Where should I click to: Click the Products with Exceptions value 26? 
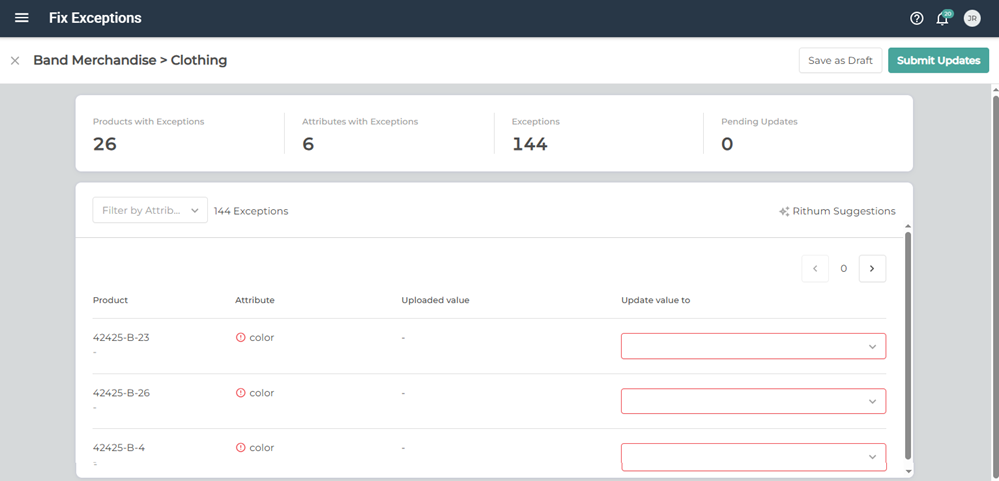[104, 145]
